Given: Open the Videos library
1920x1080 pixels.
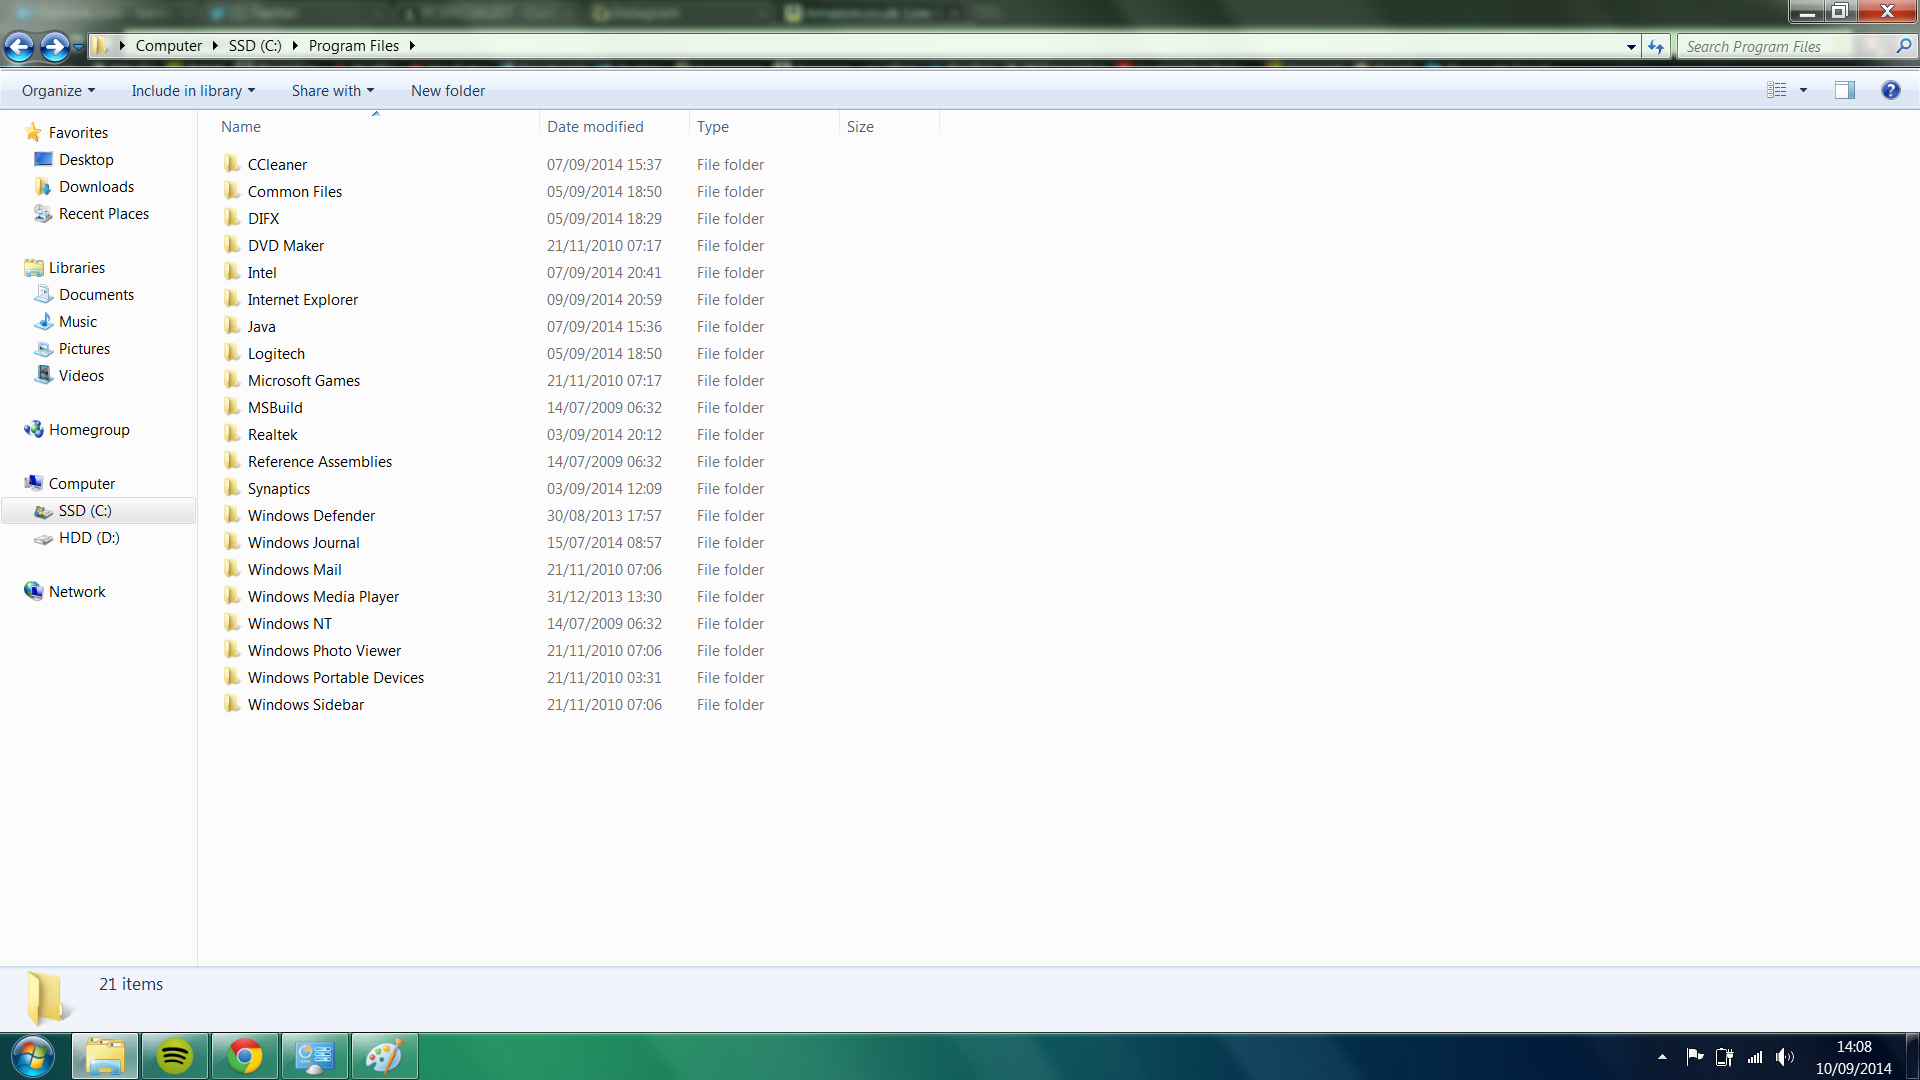Looking at the screenshot, I should pyautogui.click(x=70, y=376).
